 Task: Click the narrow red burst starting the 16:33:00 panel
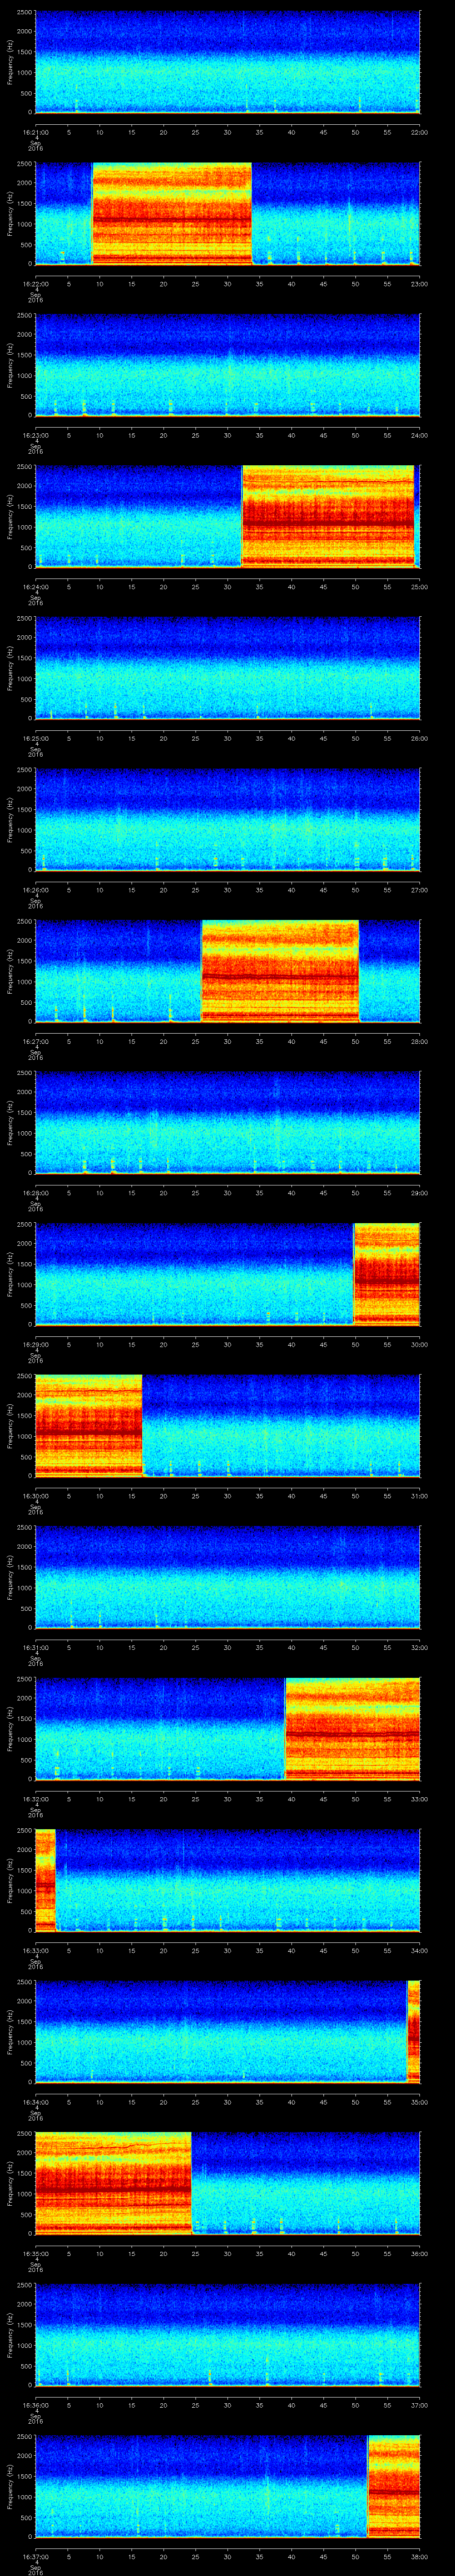45,1880
